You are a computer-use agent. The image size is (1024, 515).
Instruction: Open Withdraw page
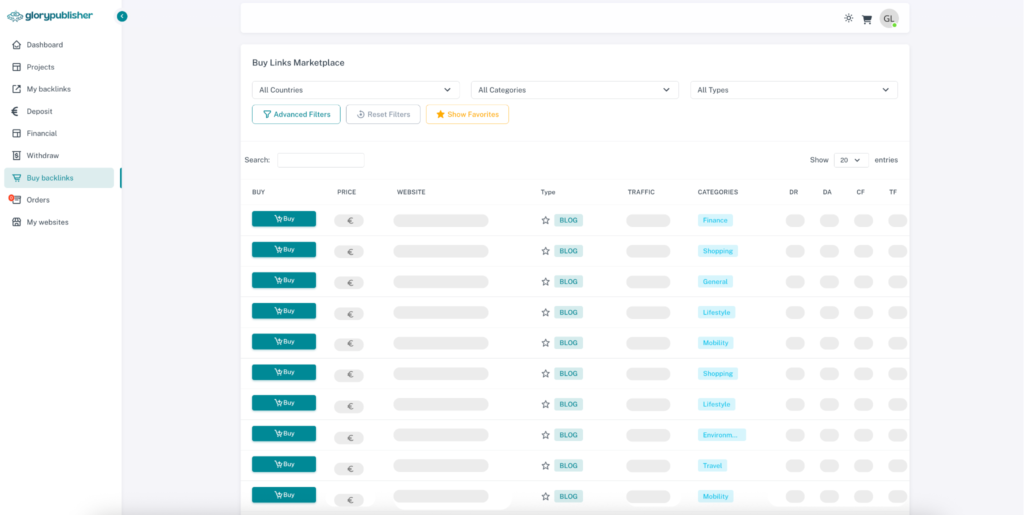pos(42,155)
